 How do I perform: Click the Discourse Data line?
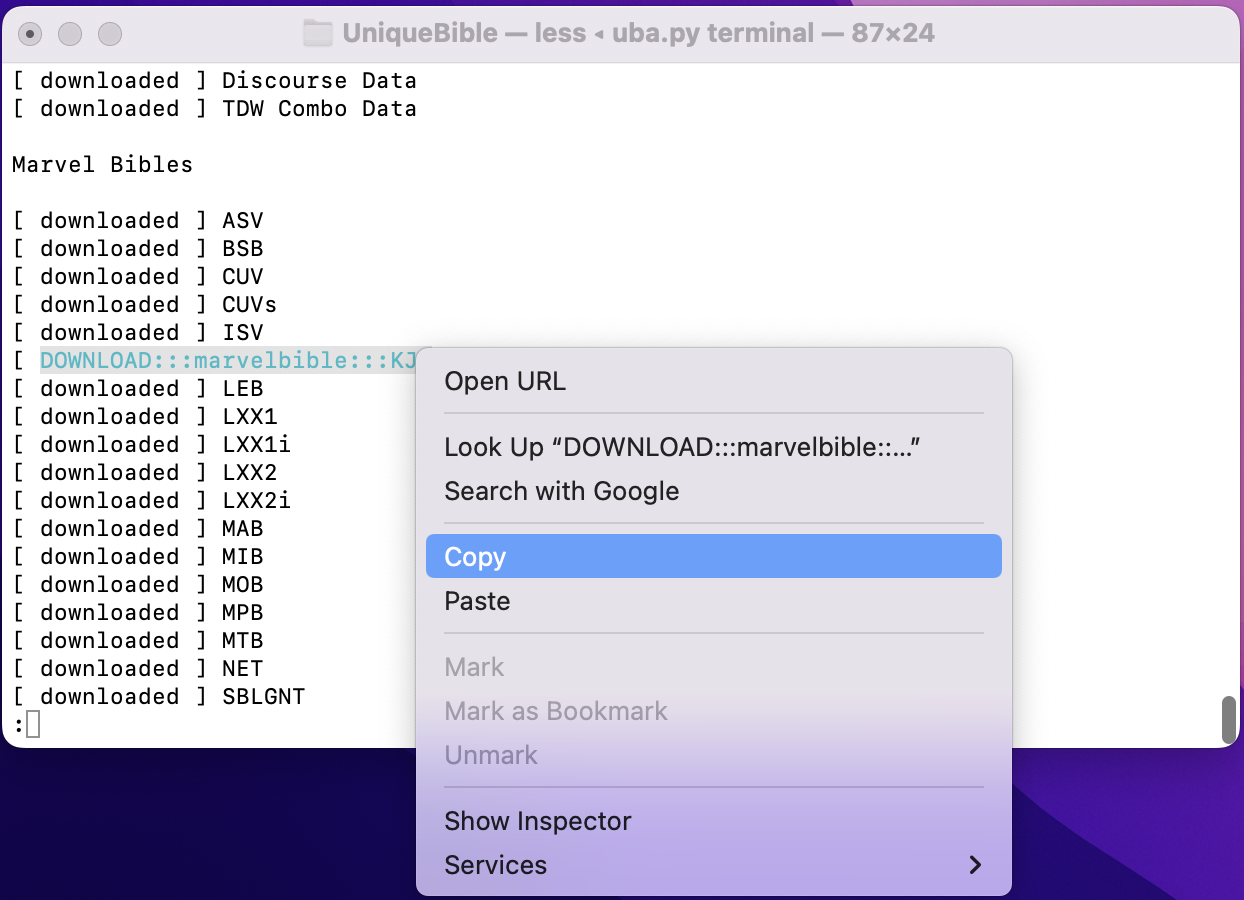(214, 80)
